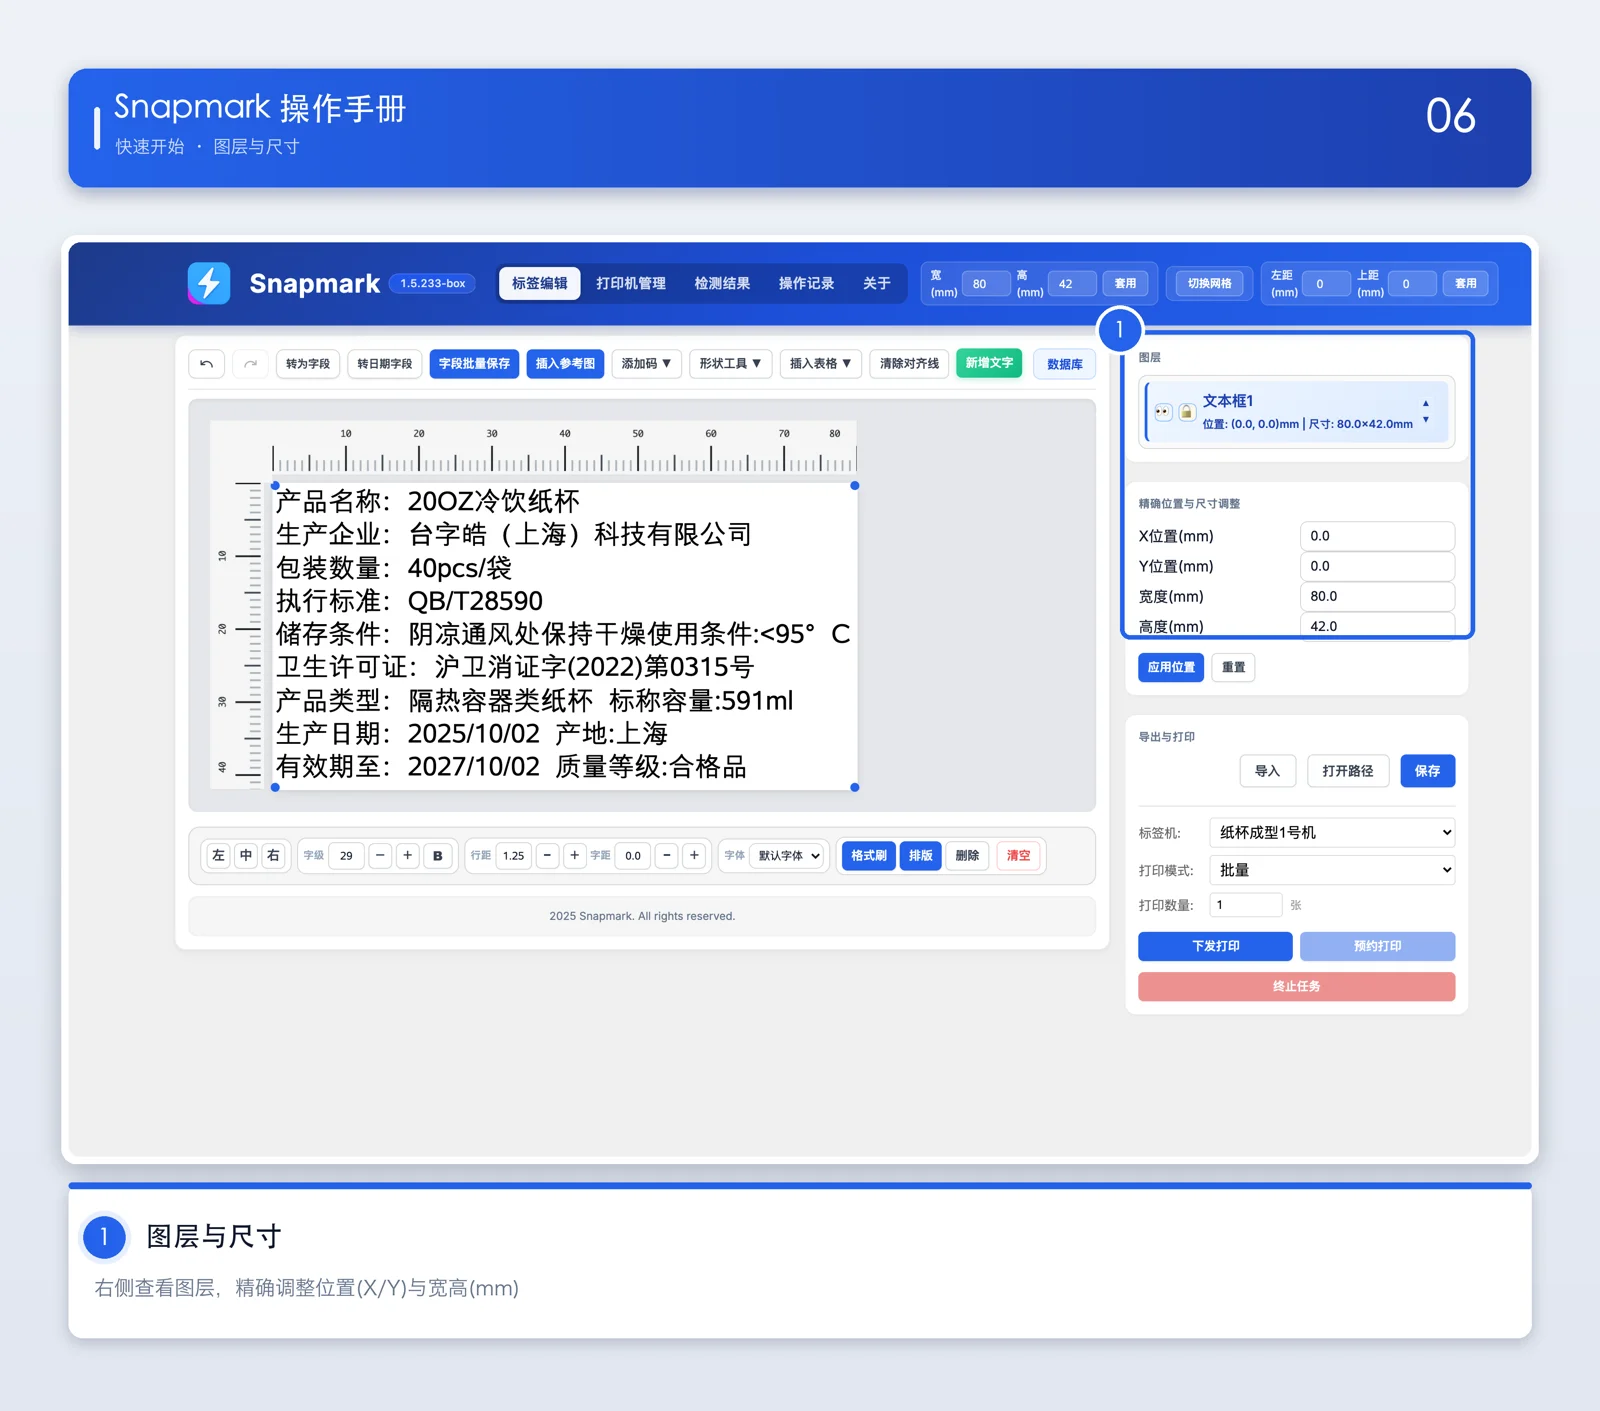Screen dimensions: 1600x1411
Task: Click the 插入参考图 button
Action: (x=565, y=364)
